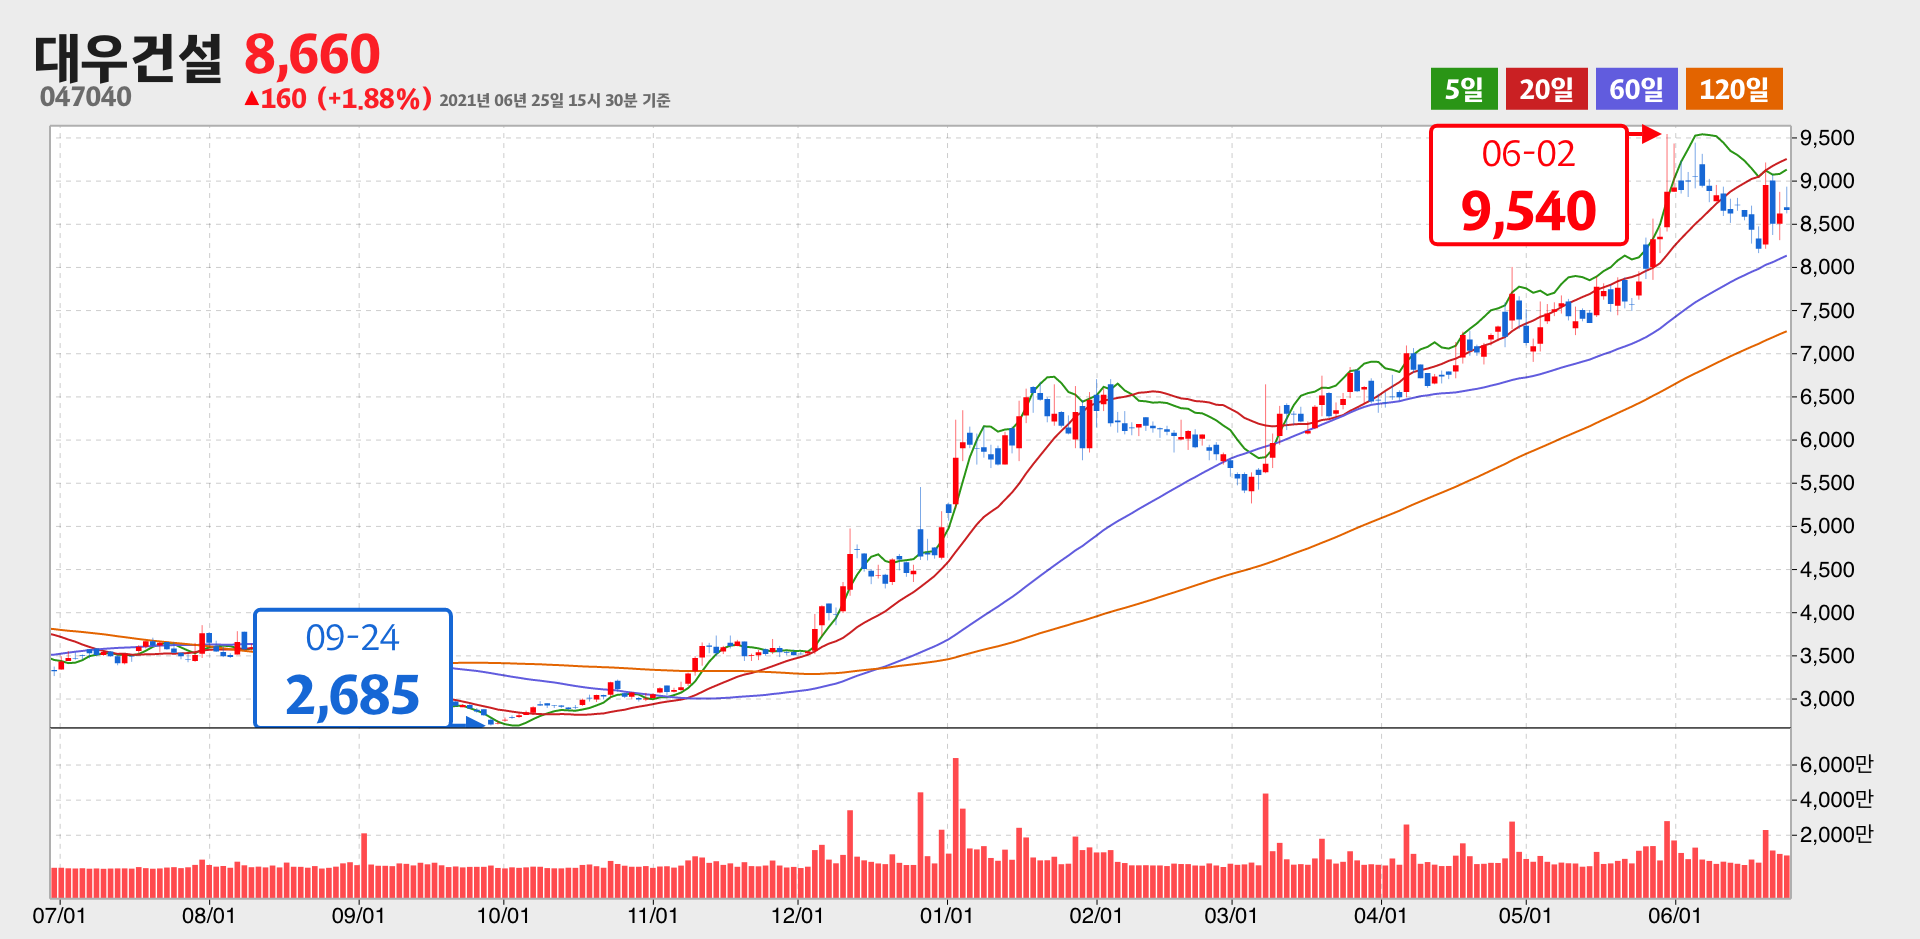Screen dimensions: 1920x939
Task: Click the tall volume bar after 03/01
Action: (x=1266, y=846)
